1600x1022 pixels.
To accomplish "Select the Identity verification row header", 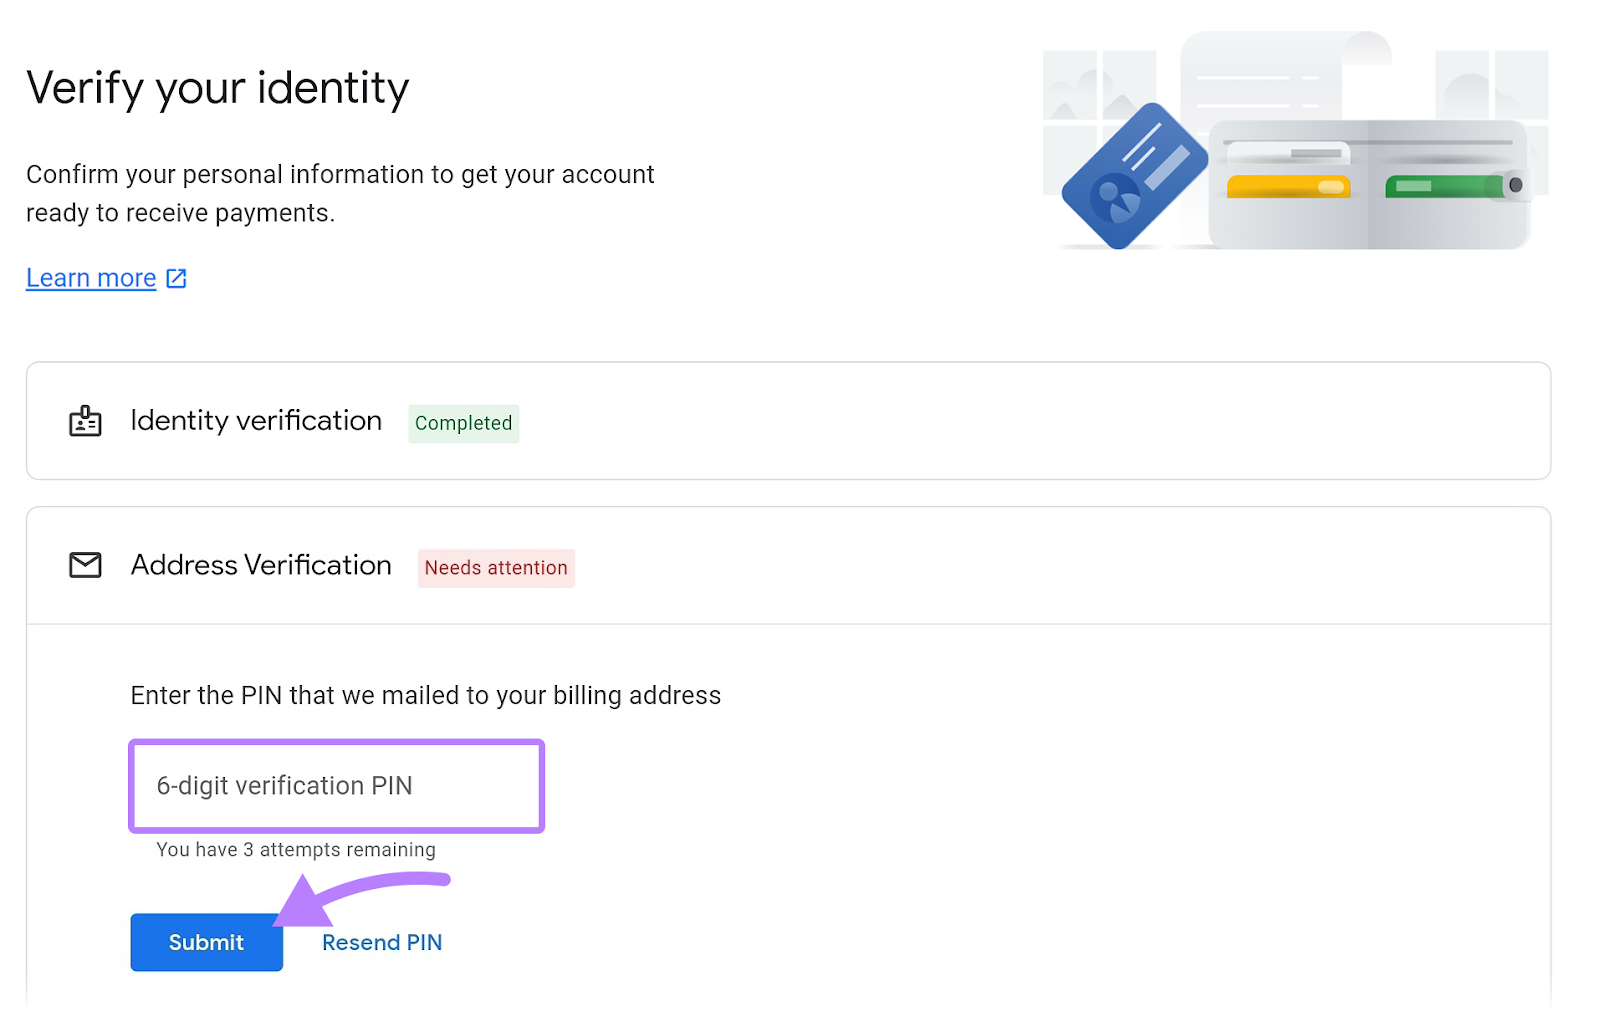I will click(255, 421).
